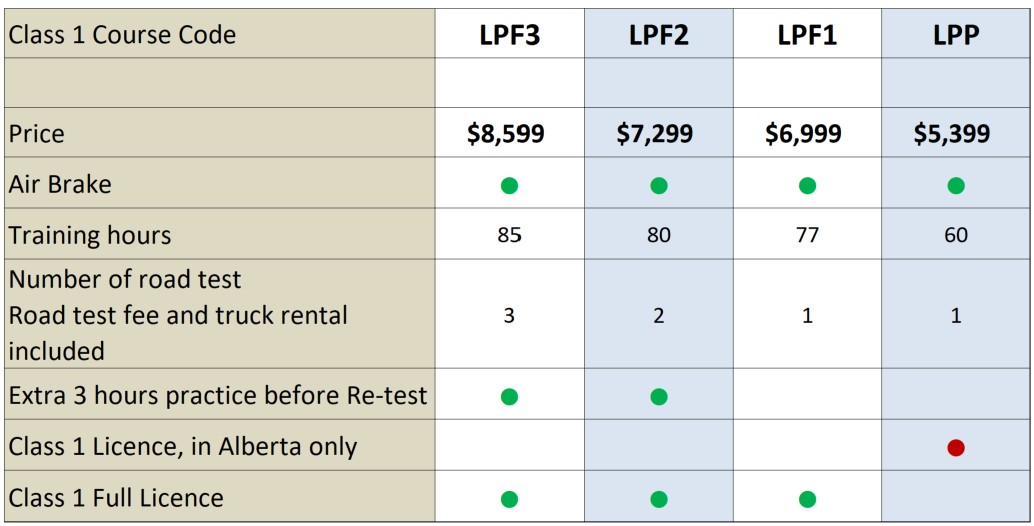Image resolution: width=1034 pixels, height=526 pixels.
Task: Click the LPF1 Class 1 Full Licence dot
Action: coord(807,500)
